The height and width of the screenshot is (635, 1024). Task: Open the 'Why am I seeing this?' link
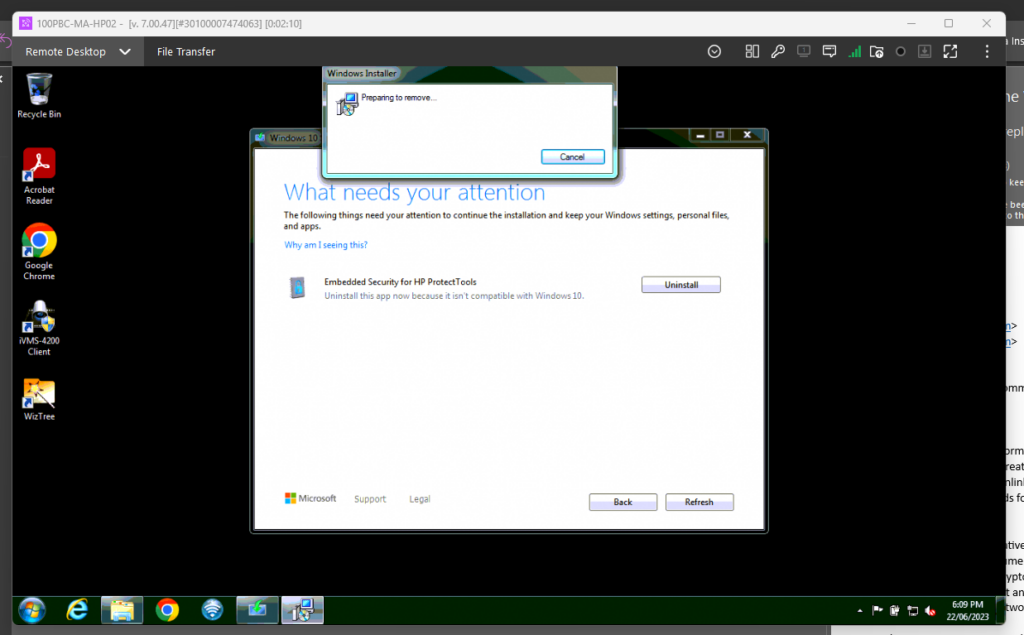[x=325, y=245]
